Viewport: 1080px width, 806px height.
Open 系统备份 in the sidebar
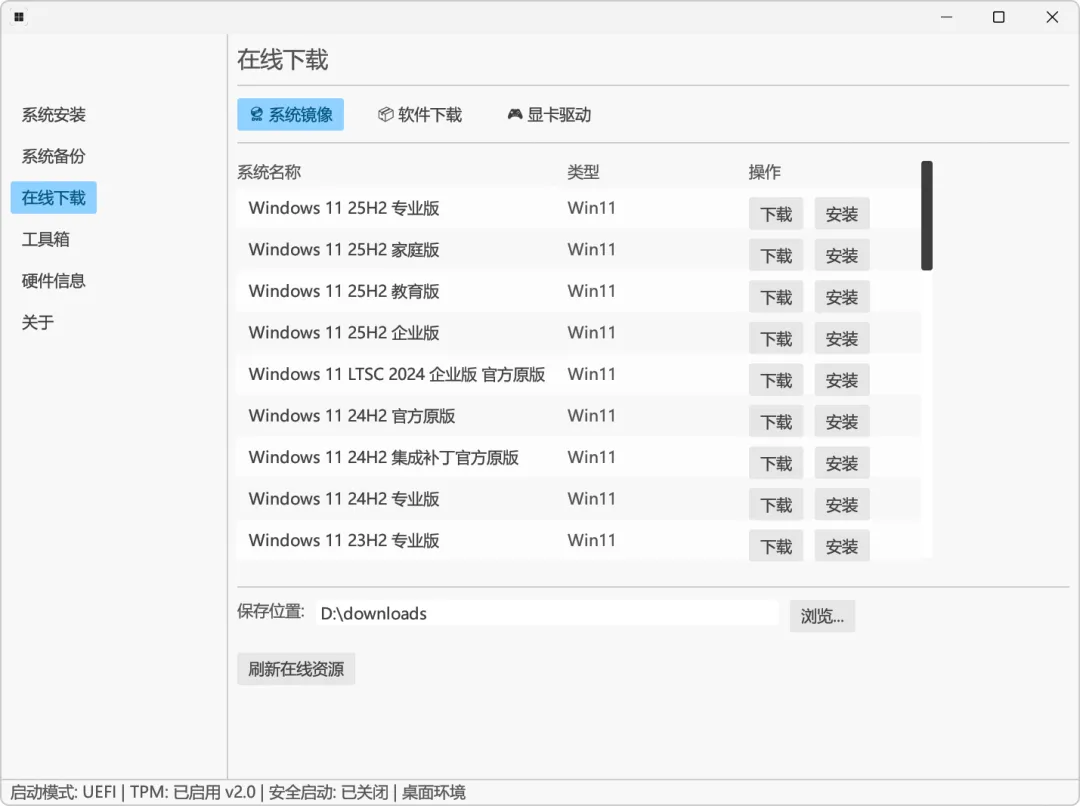pyautogui.click(x=54, y=156)
